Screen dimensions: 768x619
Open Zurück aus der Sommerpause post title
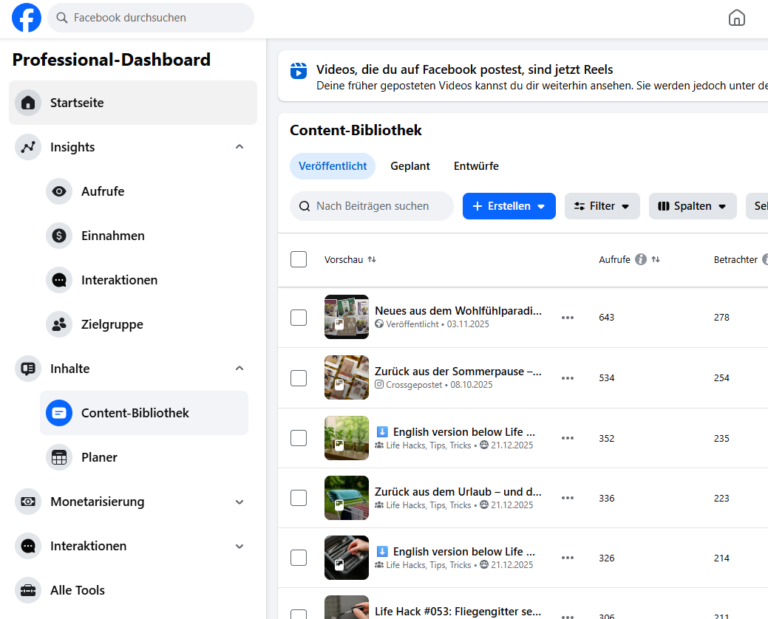458,372
